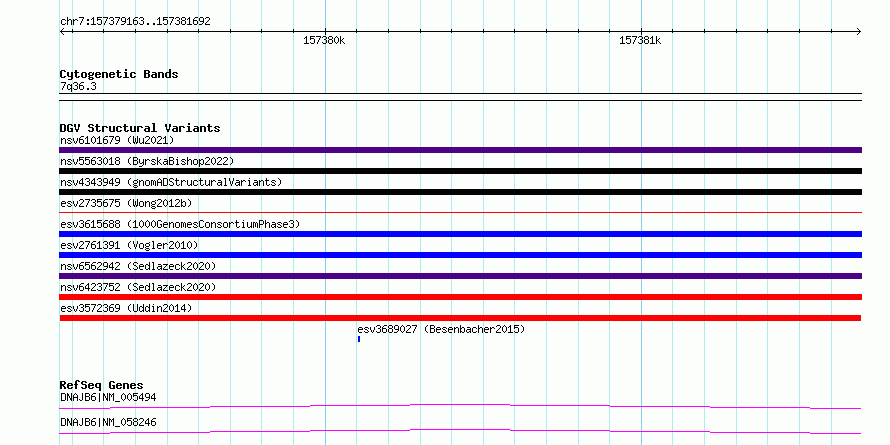The height and width of the screenshot is (445, 890).
Task: Click the magenta intron line of NM_058246
Action: [460, 431]
